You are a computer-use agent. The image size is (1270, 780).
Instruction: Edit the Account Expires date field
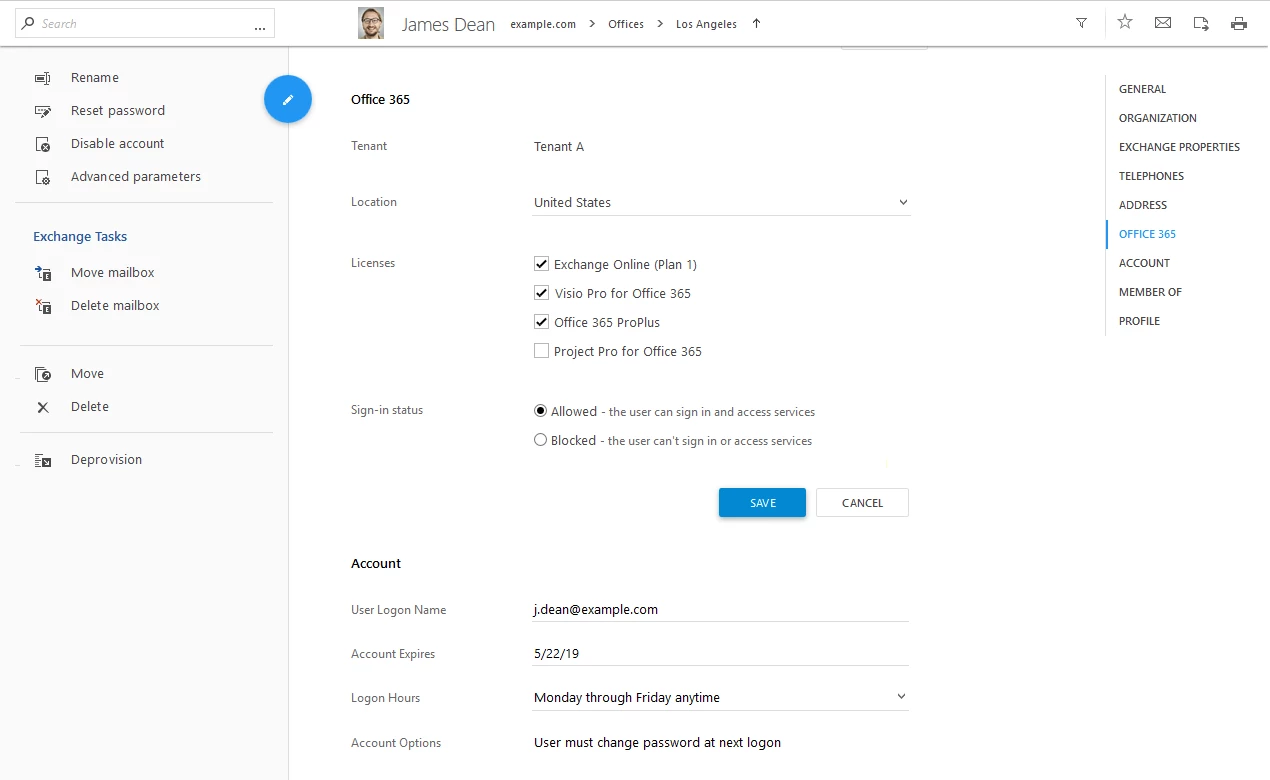721,654
